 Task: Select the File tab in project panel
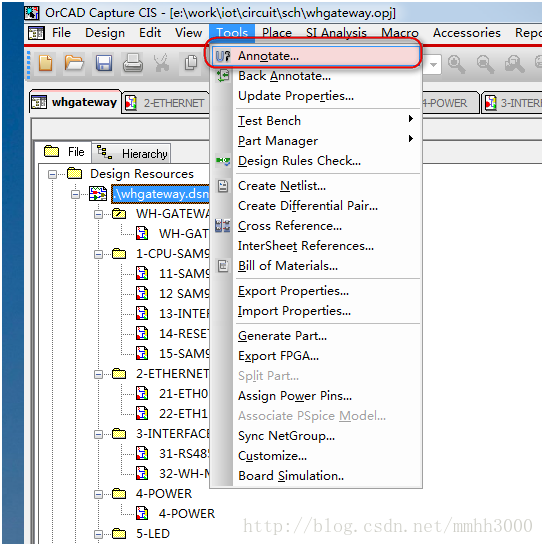(64, 152)
